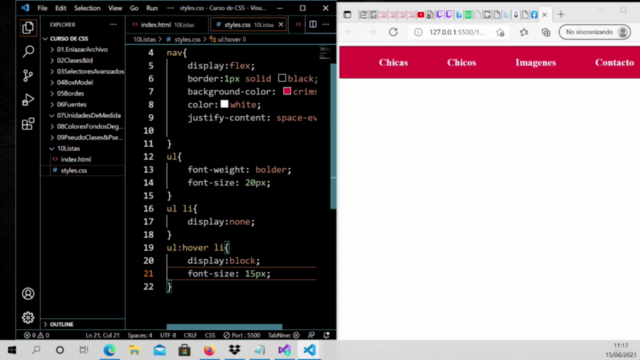
Task: Open Explorer views and more actions menu
Action: point(113,24)
